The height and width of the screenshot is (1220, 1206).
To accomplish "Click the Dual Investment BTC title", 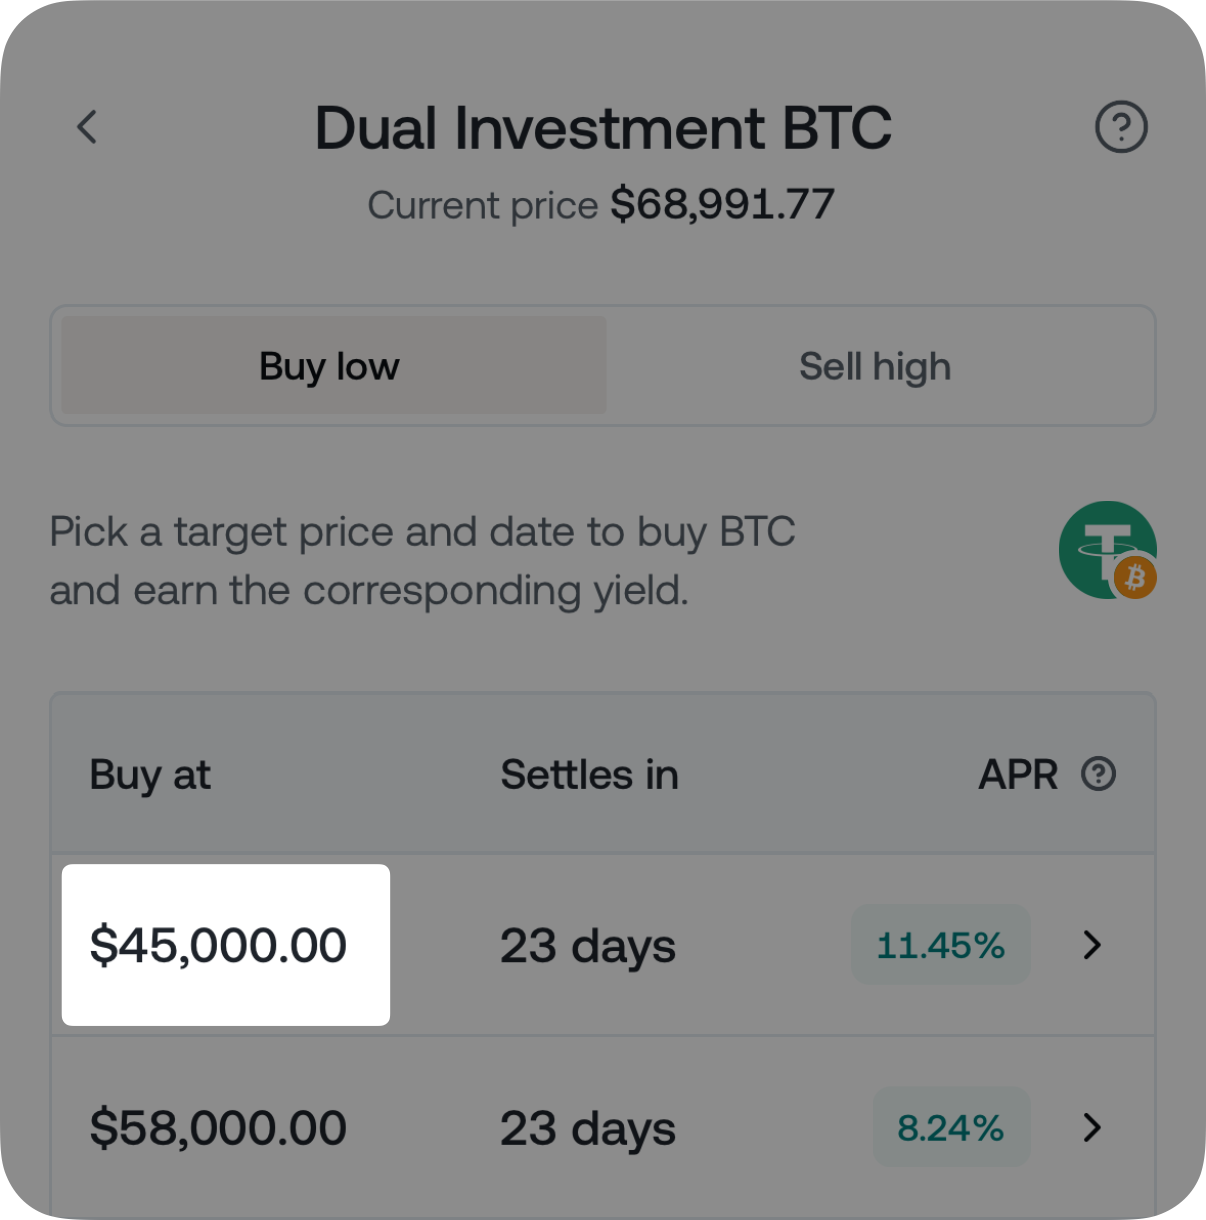I will pos(603,128).
